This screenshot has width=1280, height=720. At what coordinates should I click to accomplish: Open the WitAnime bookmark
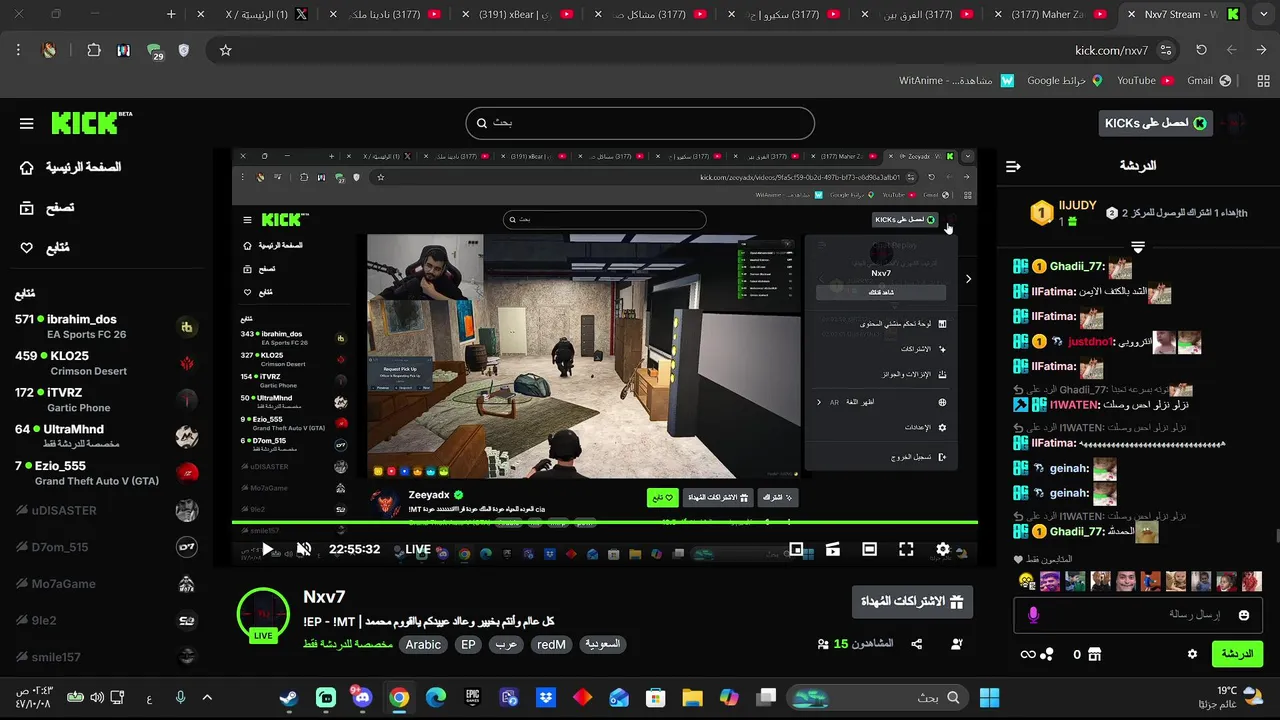click(x=957, y=80)
